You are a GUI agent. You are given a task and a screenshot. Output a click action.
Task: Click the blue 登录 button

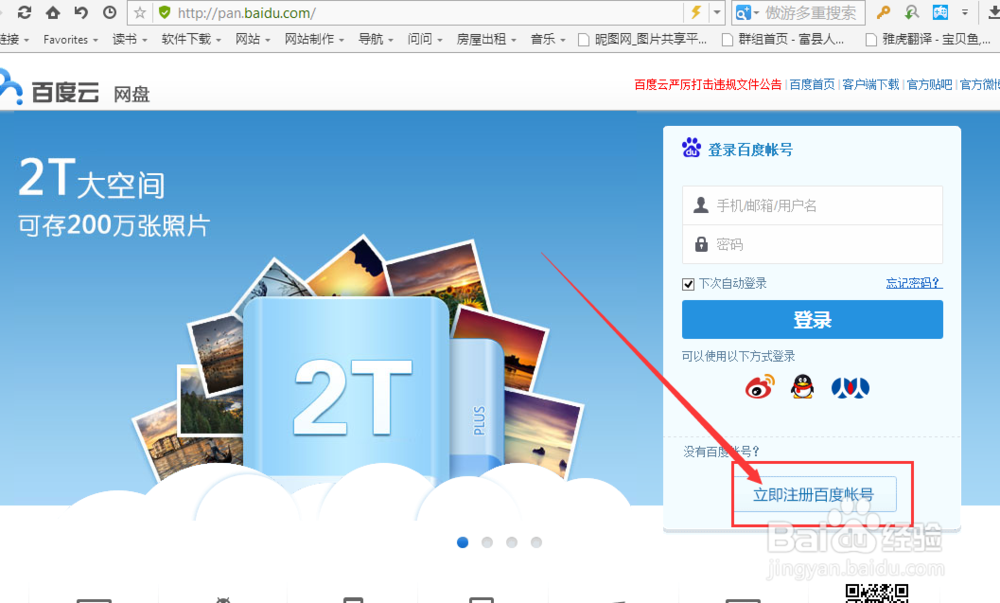coord(812,319)
